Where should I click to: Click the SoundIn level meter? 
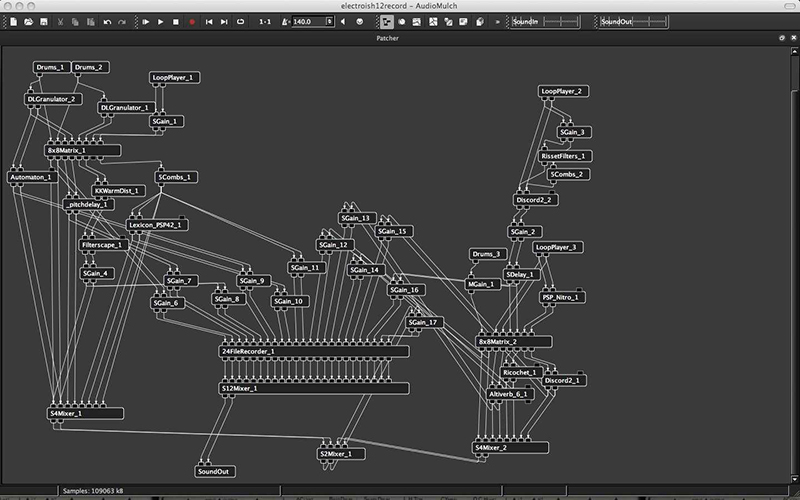(x=545, y=22)
